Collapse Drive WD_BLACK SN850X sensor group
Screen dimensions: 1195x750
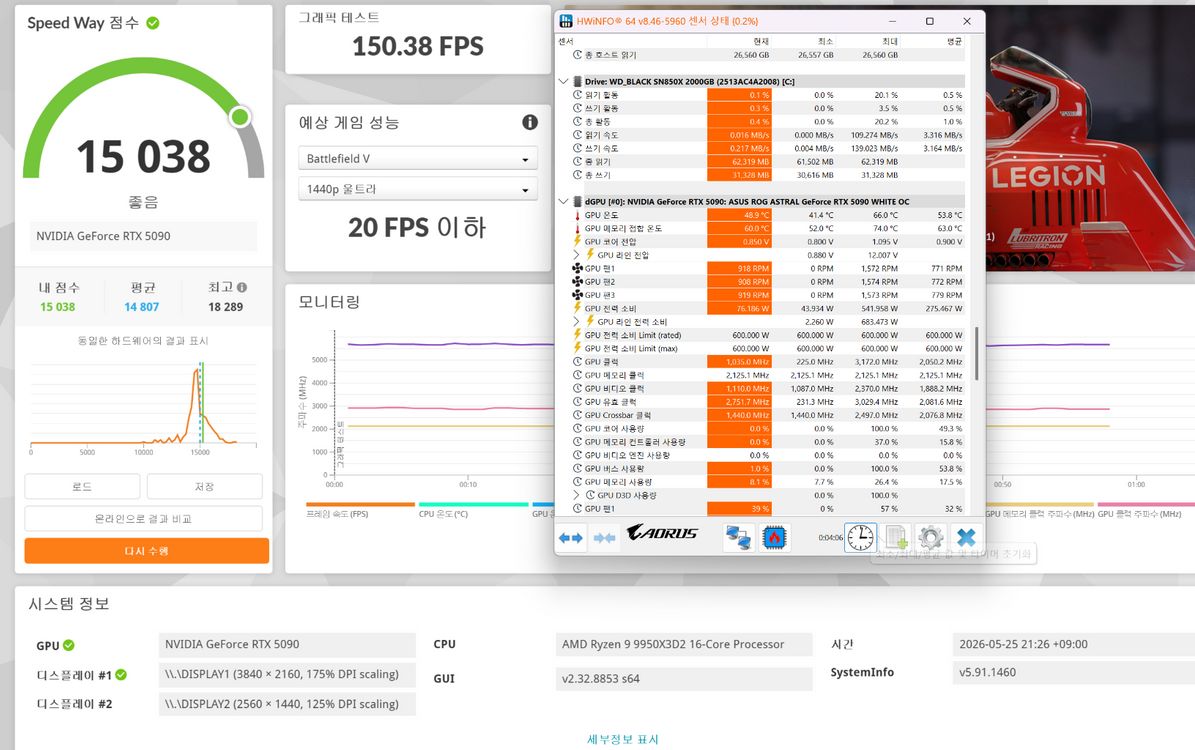tap(563, 82)
